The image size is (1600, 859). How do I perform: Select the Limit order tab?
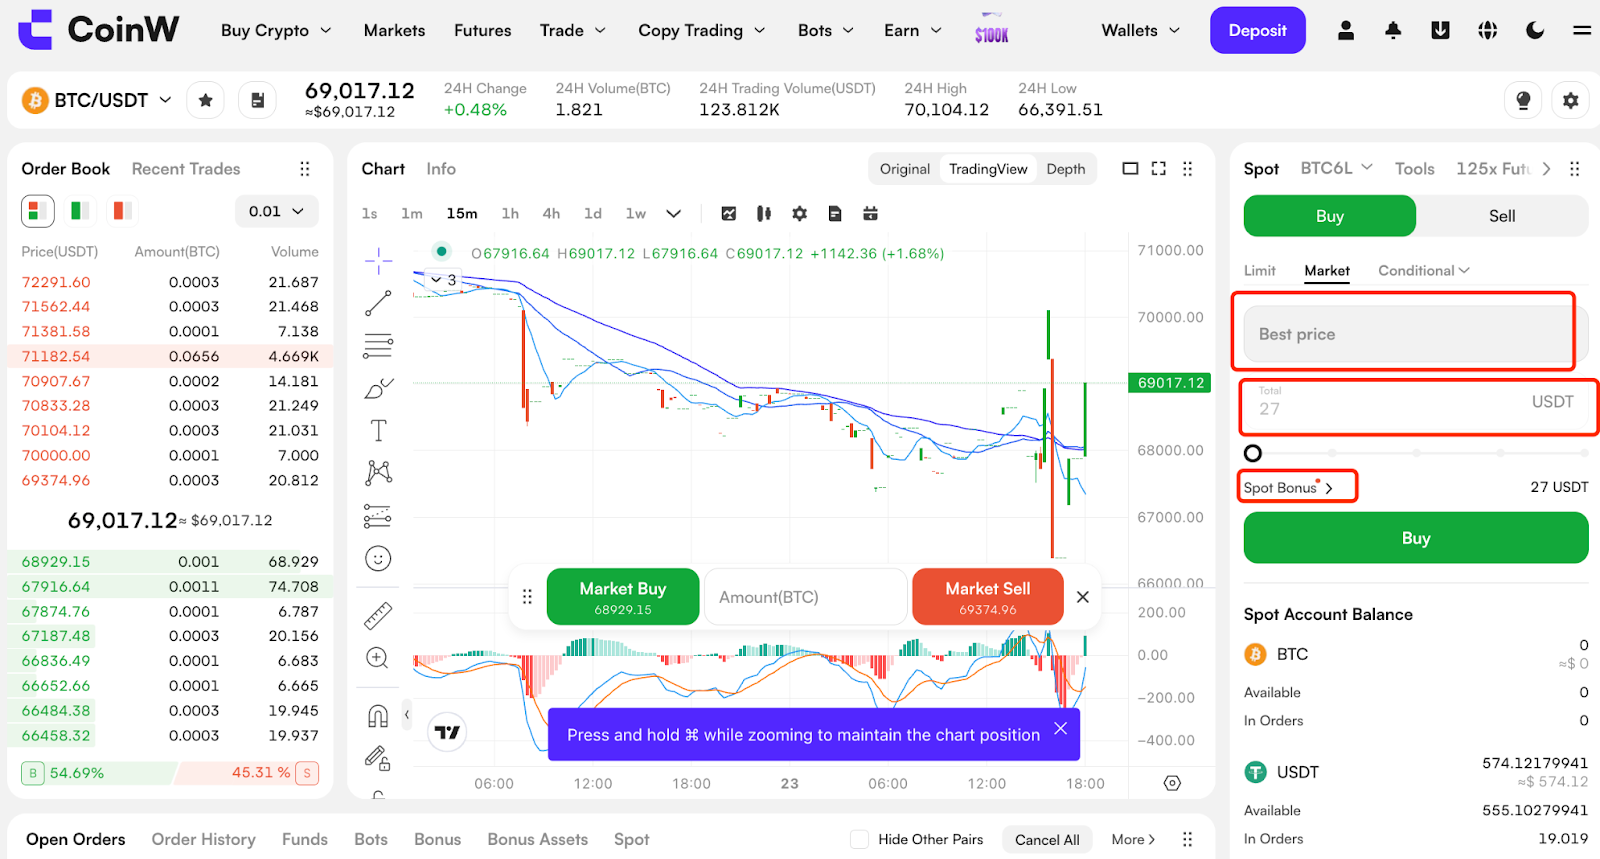pos(1260,270)
